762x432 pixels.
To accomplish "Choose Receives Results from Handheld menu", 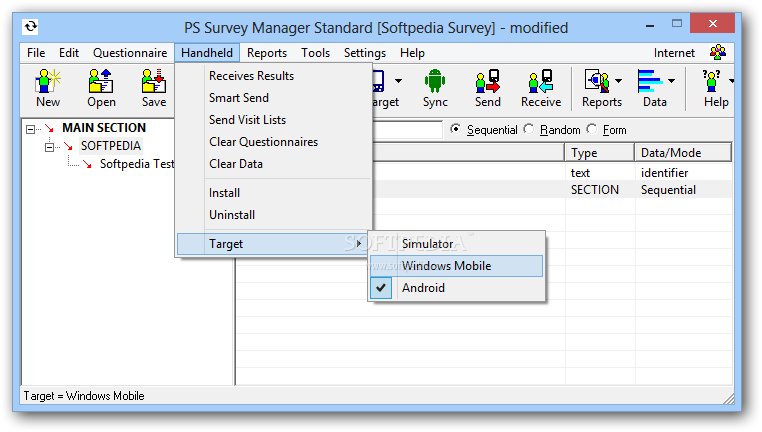I will [x=274, y=76].
